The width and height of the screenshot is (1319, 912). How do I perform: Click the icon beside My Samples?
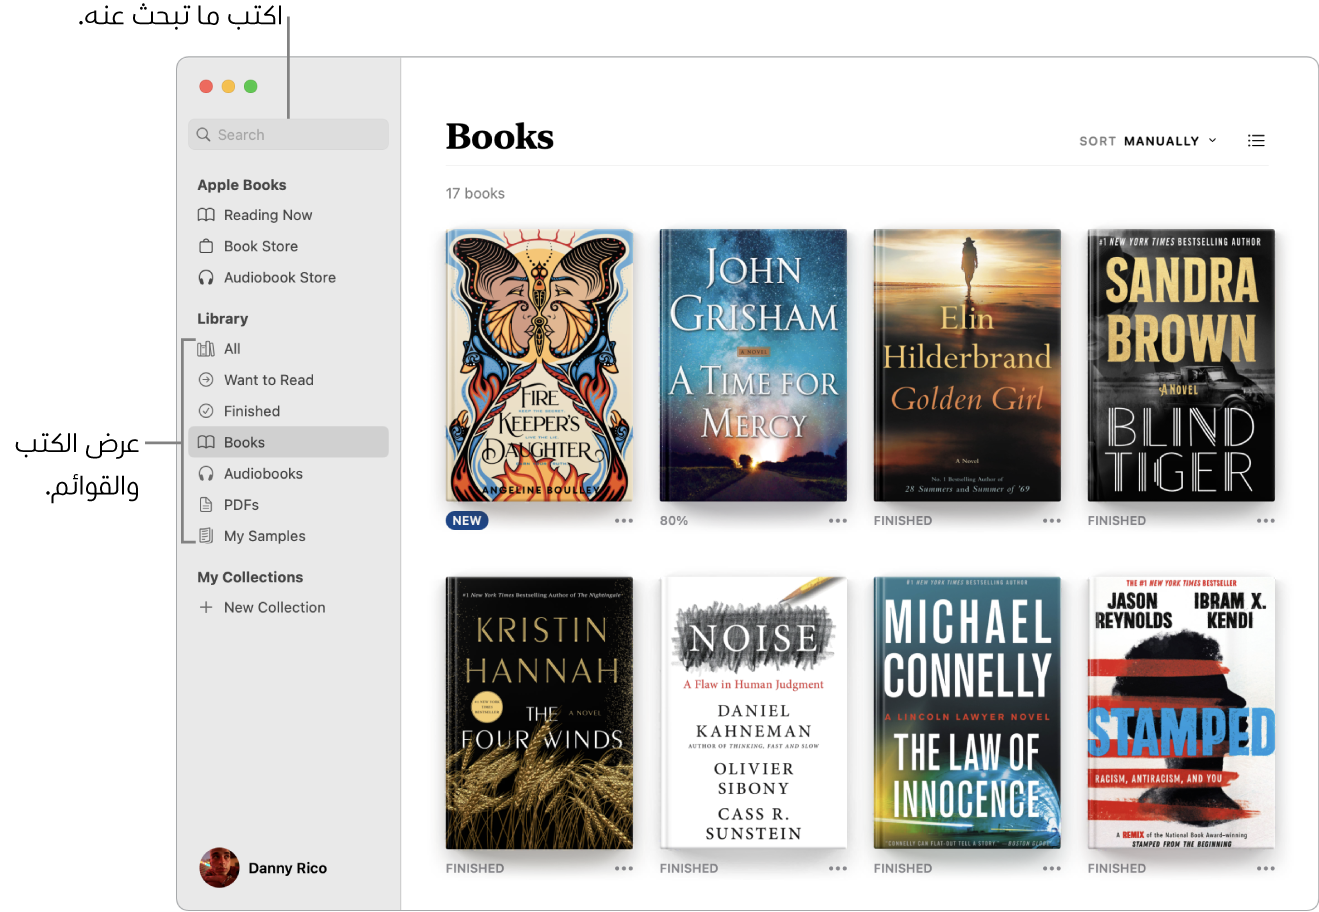tap(206, 536)
